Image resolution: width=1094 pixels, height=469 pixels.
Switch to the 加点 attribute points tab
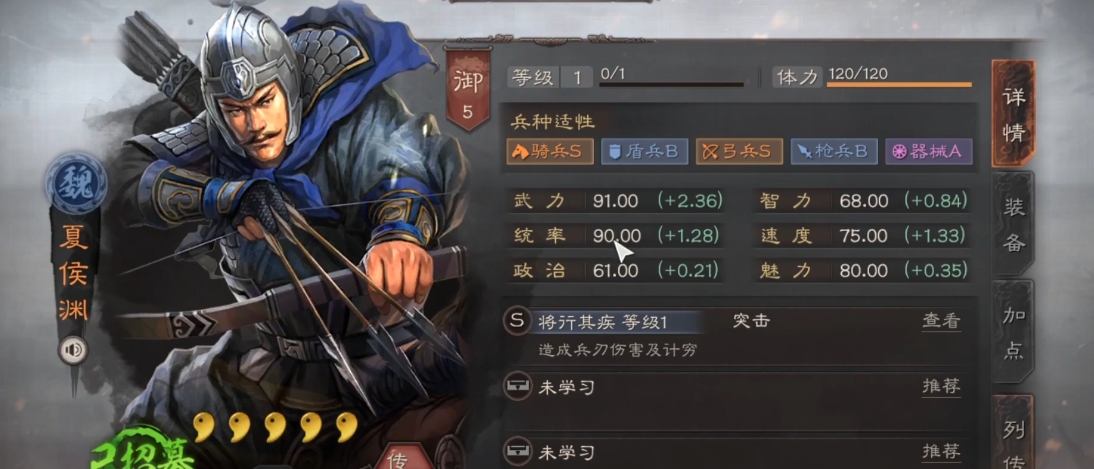[1014, 332]
